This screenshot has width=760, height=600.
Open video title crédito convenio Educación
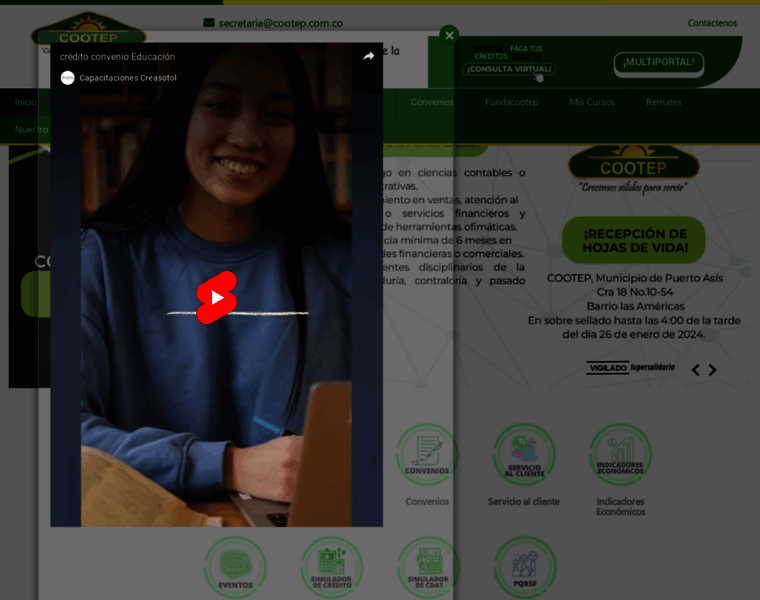coord(117,57)
